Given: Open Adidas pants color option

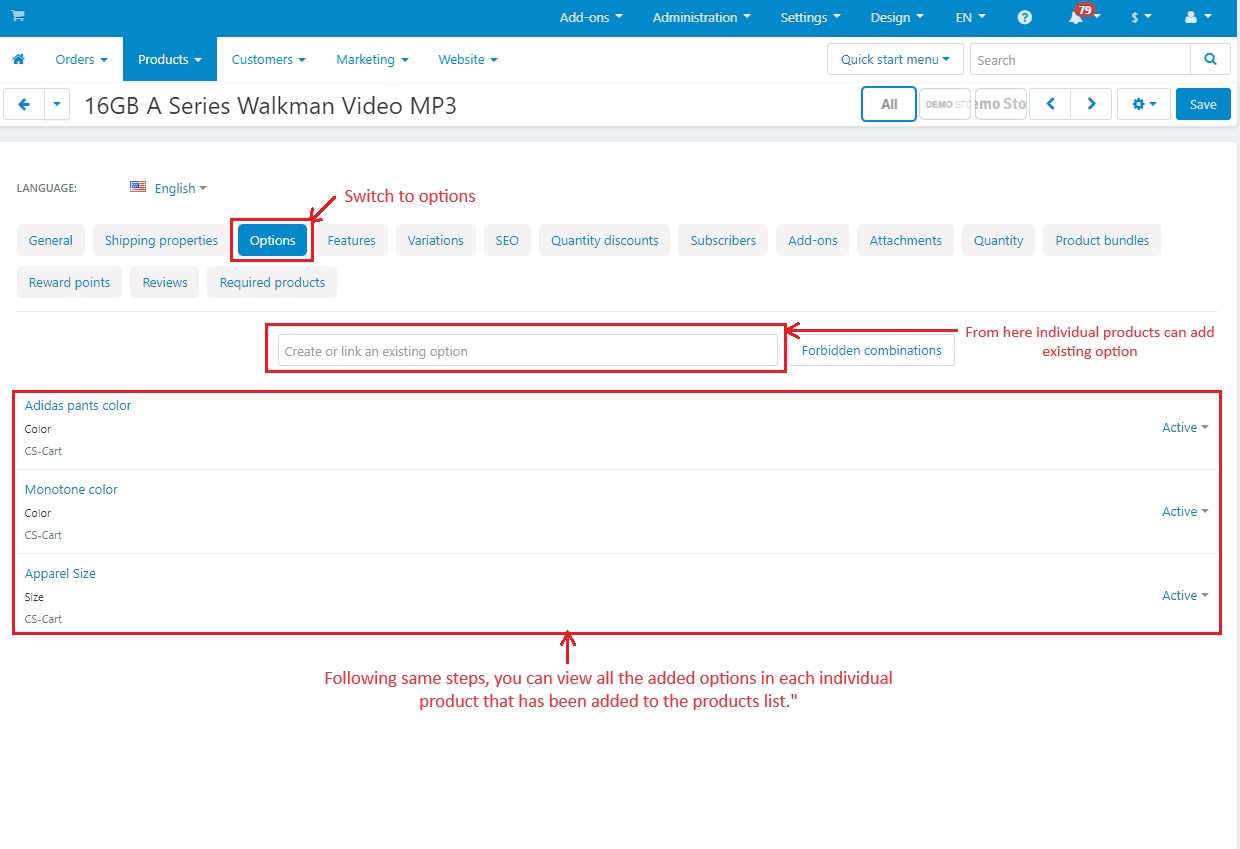Looking at the screenshot, I should click(78, 405).
